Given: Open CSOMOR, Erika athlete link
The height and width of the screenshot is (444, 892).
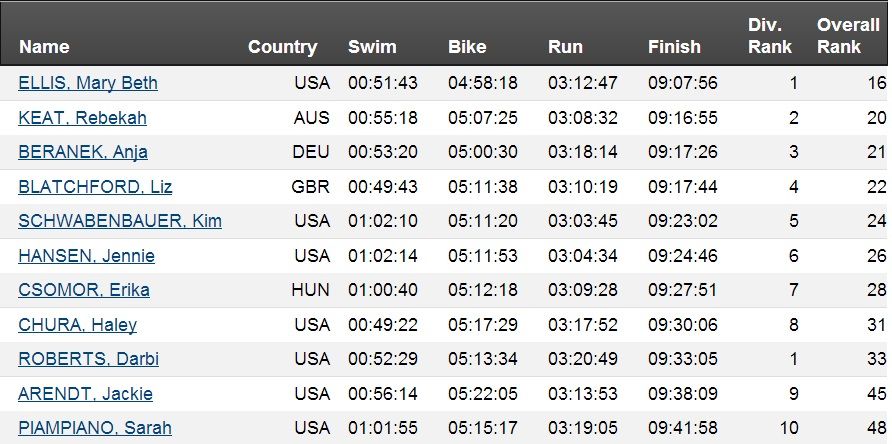Looking at the screenshot, I should click(x=84, y=290).
